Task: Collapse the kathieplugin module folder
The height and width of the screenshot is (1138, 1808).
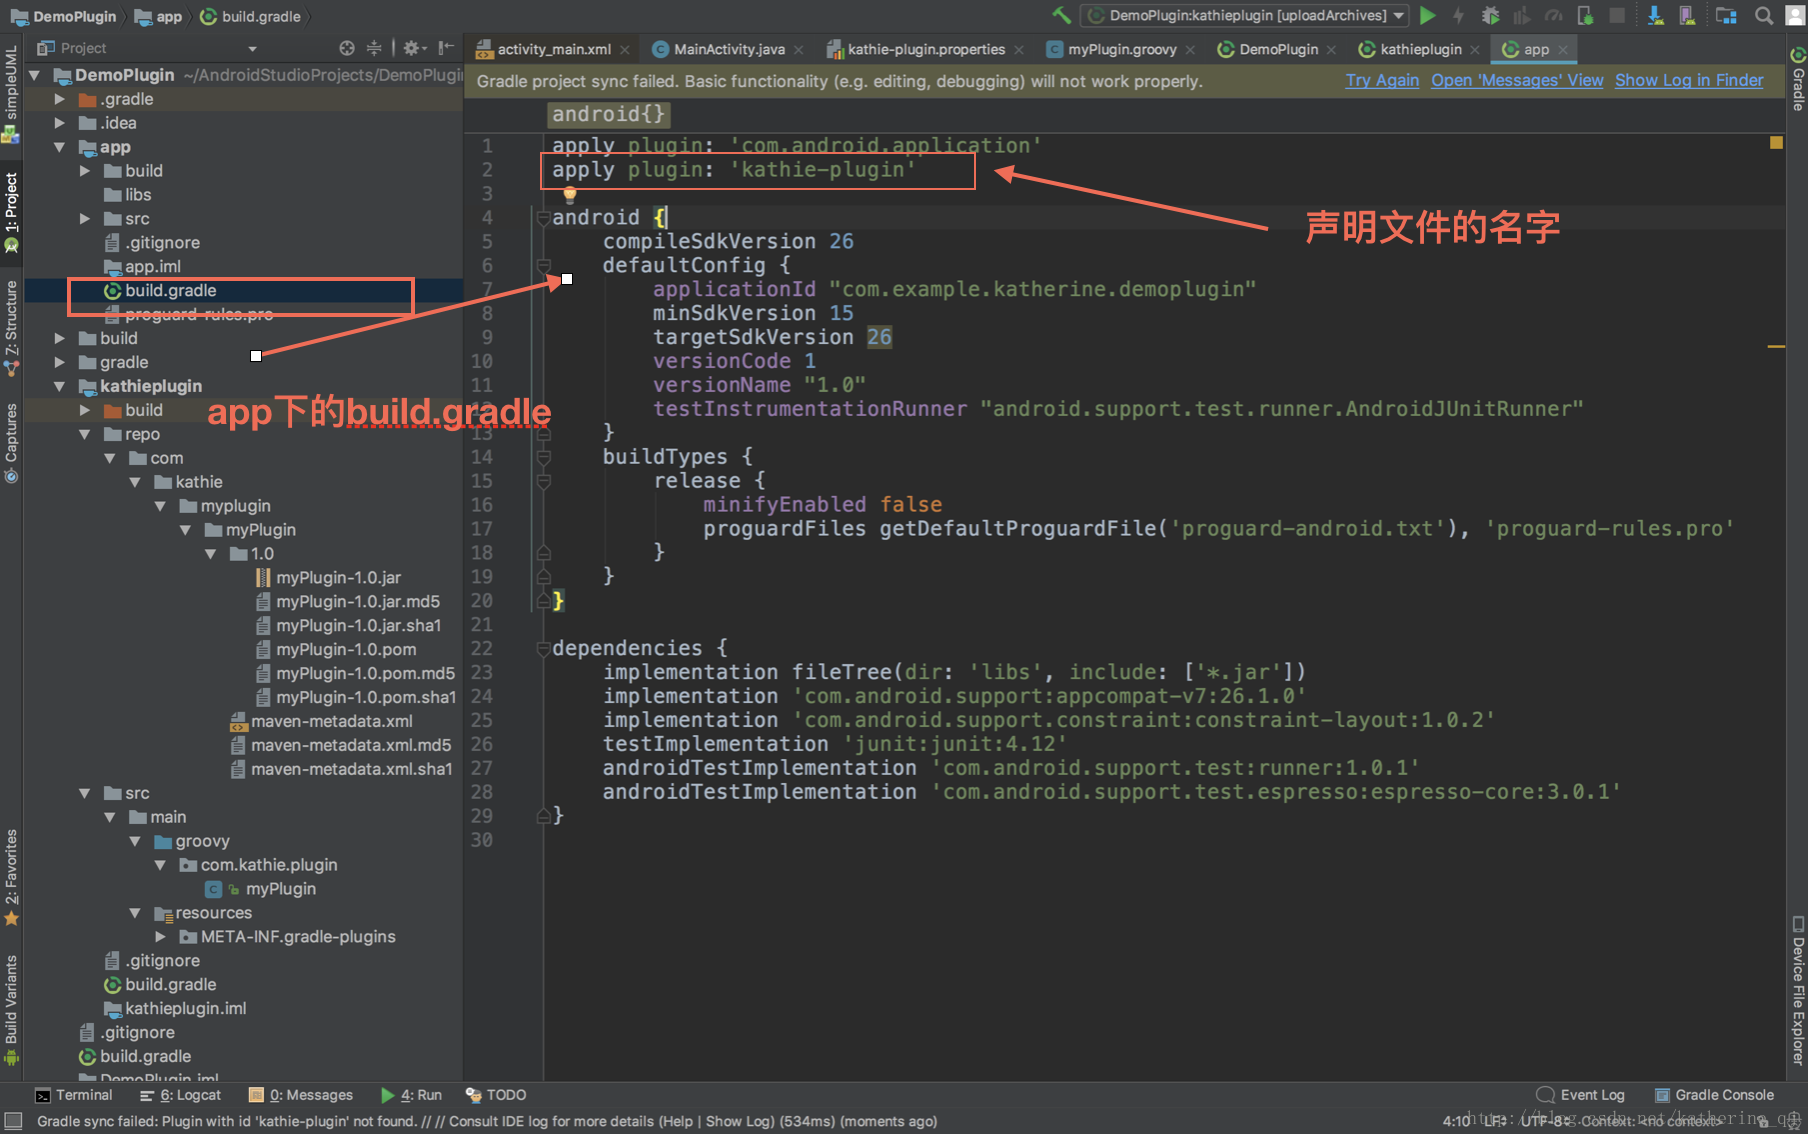Action: [60, 386]
